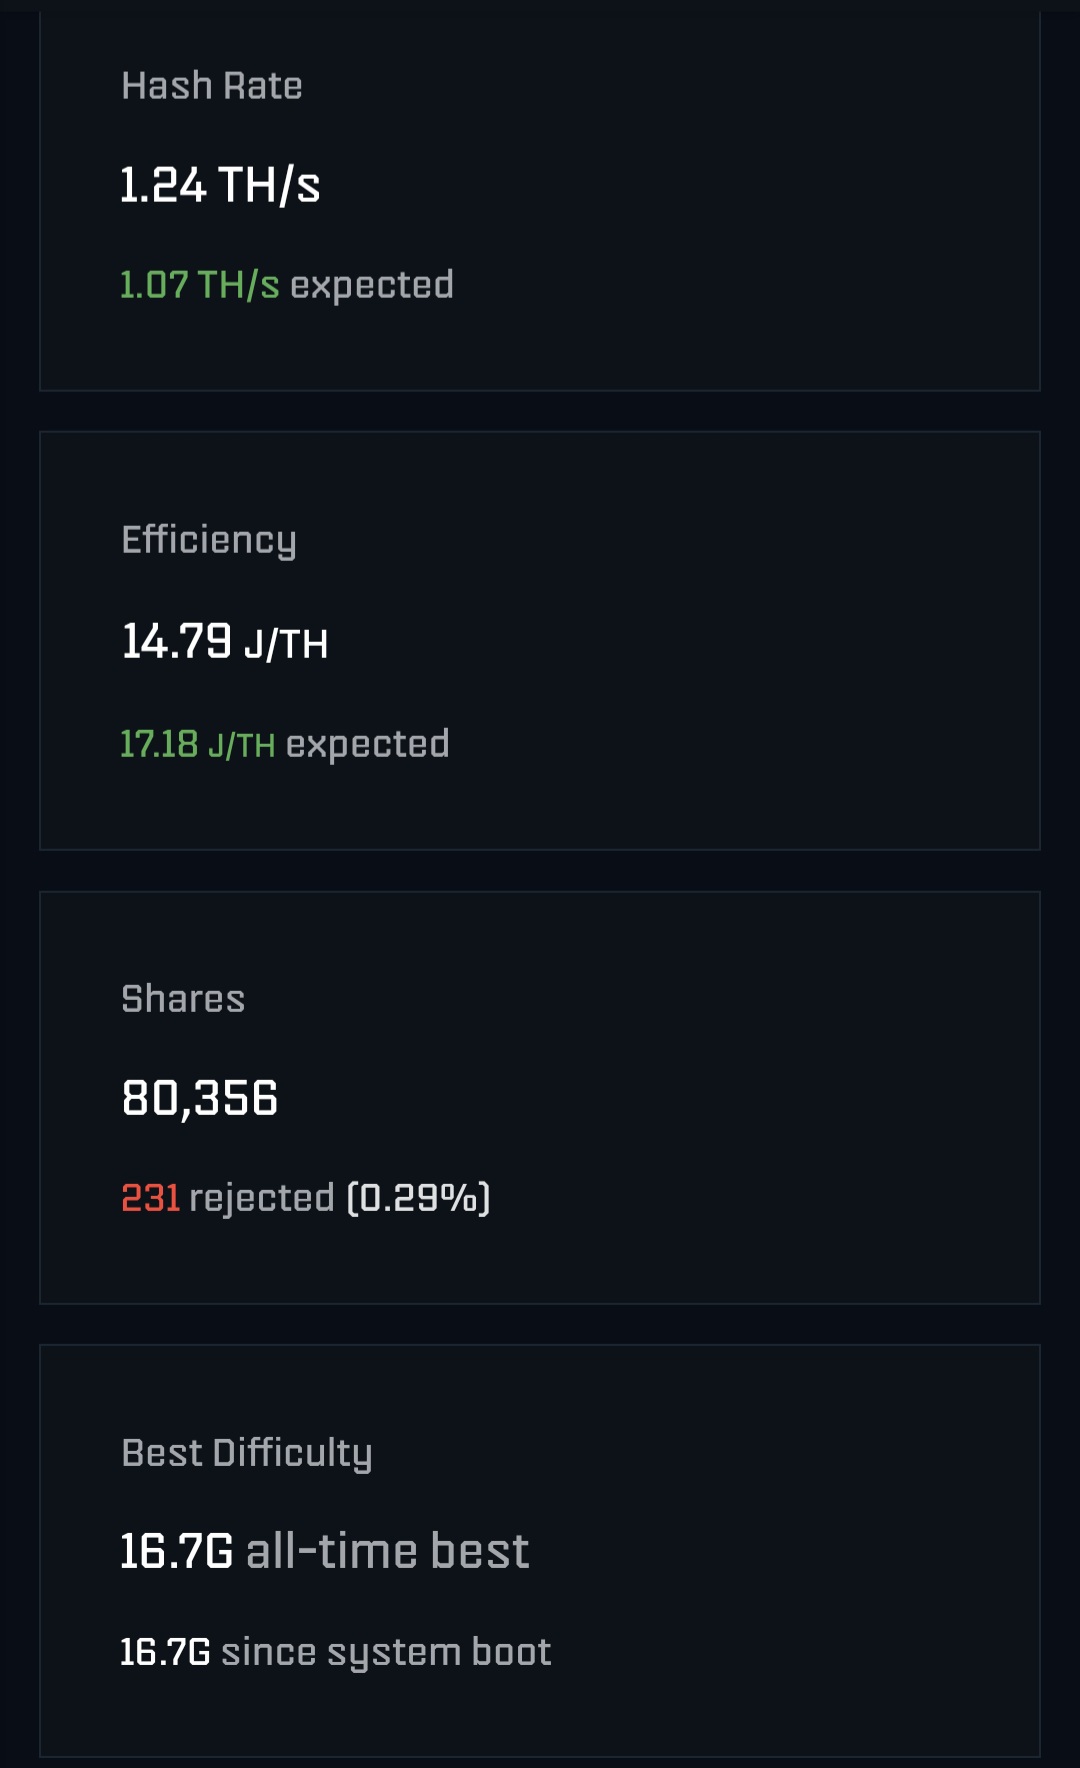Screen dimensions: 1080x1768
Task: Select the large 16.7G all-time value
Action: pos(176,1552)
